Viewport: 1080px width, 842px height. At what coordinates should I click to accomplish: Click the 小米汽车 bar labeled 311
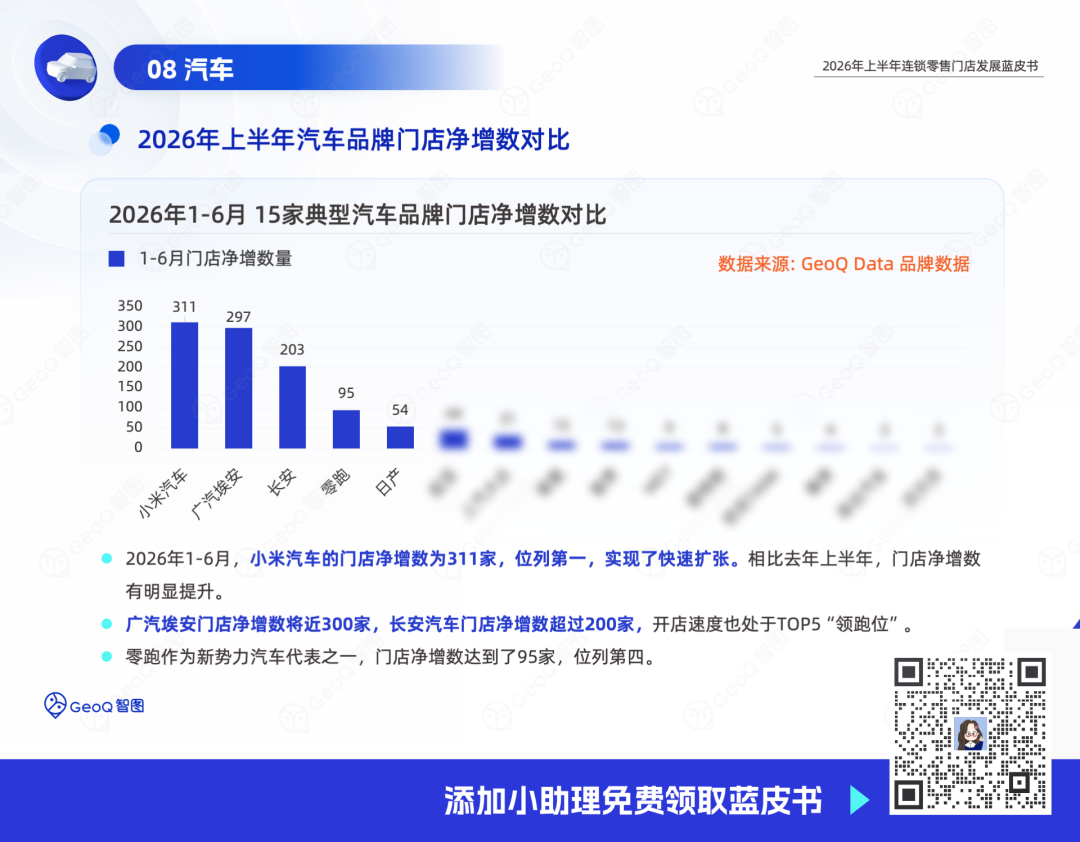click(x=185, y=385)
